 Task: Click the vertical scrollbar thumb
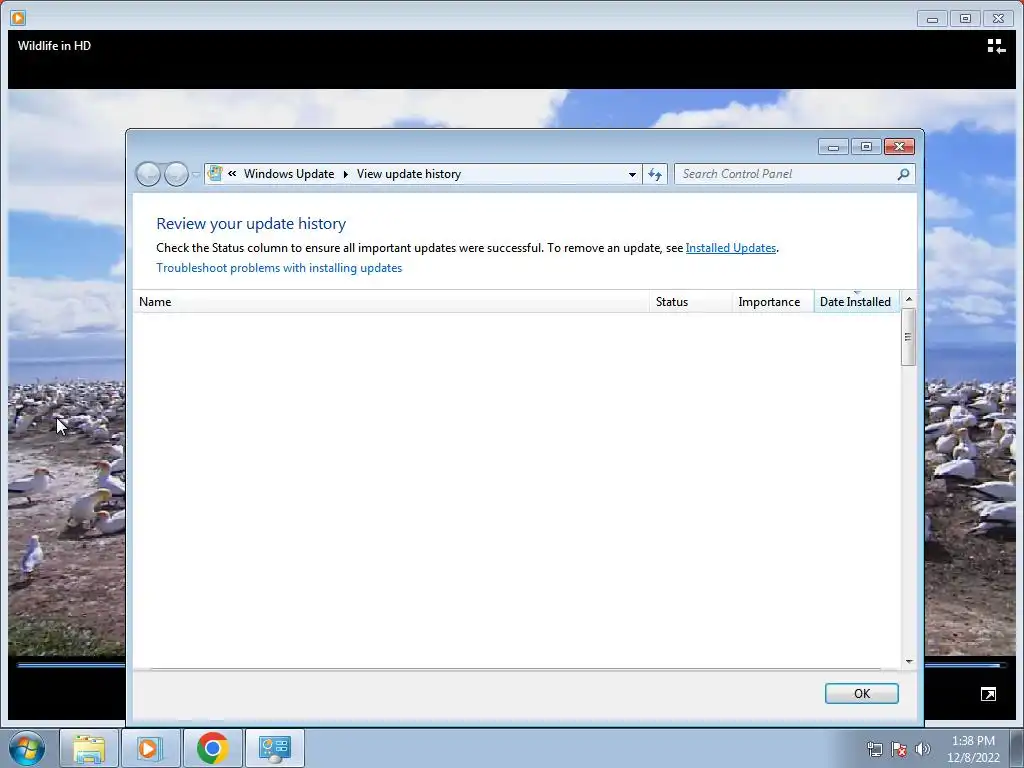tap(908, 337)
